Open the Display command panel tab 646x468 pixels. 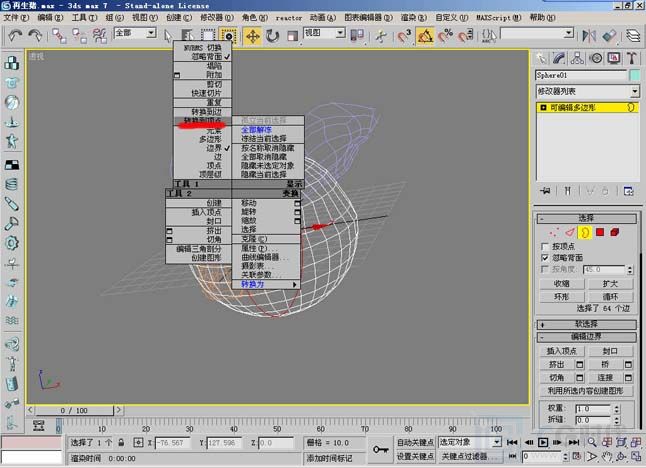pos(614,58)
